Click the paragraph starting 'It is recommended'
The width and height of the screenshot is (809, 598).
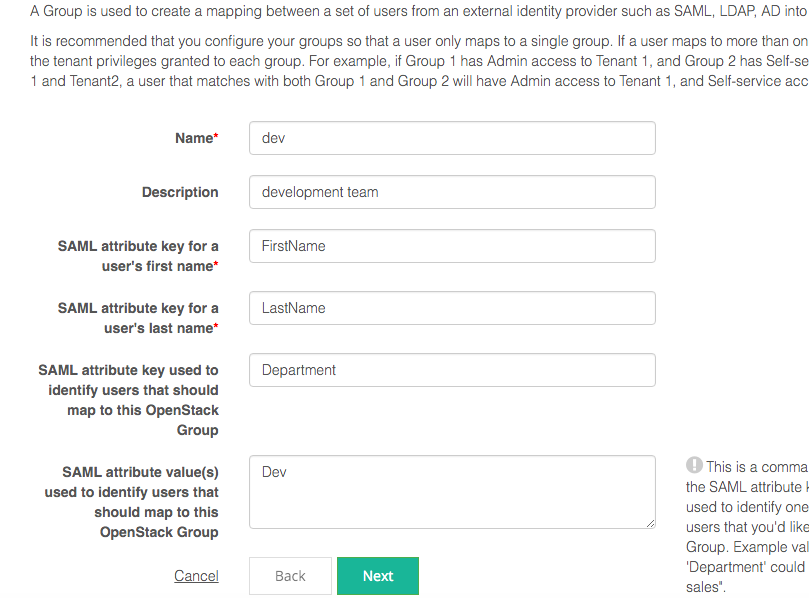coord(418,61)
